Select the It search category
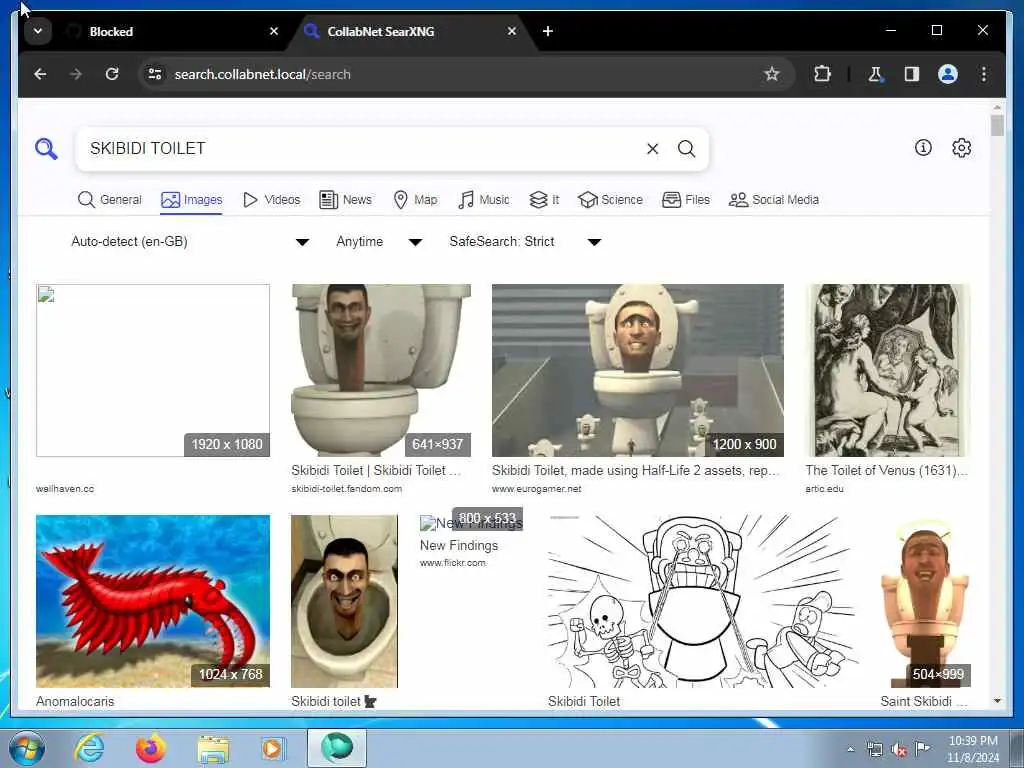Image resolution: width=1024 pixels, height=768 pixels. [544, 200]
